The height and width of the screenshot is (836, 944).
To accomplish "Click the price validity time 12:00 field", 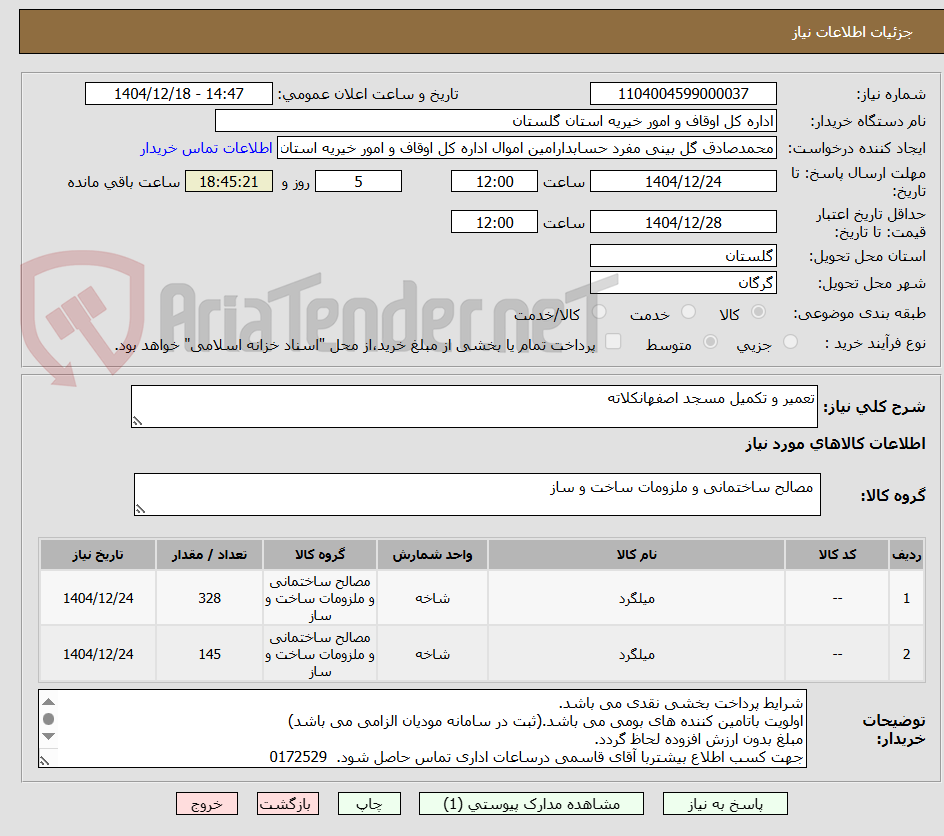I will pyautogui.click(x=494, y=222).
